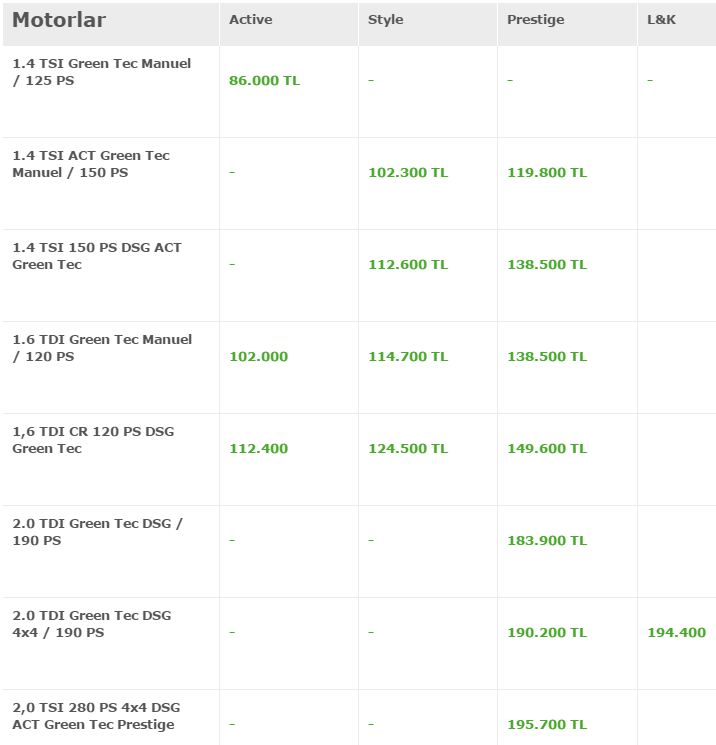Click the 119.800 TL Prestige price

pos(547,173)
